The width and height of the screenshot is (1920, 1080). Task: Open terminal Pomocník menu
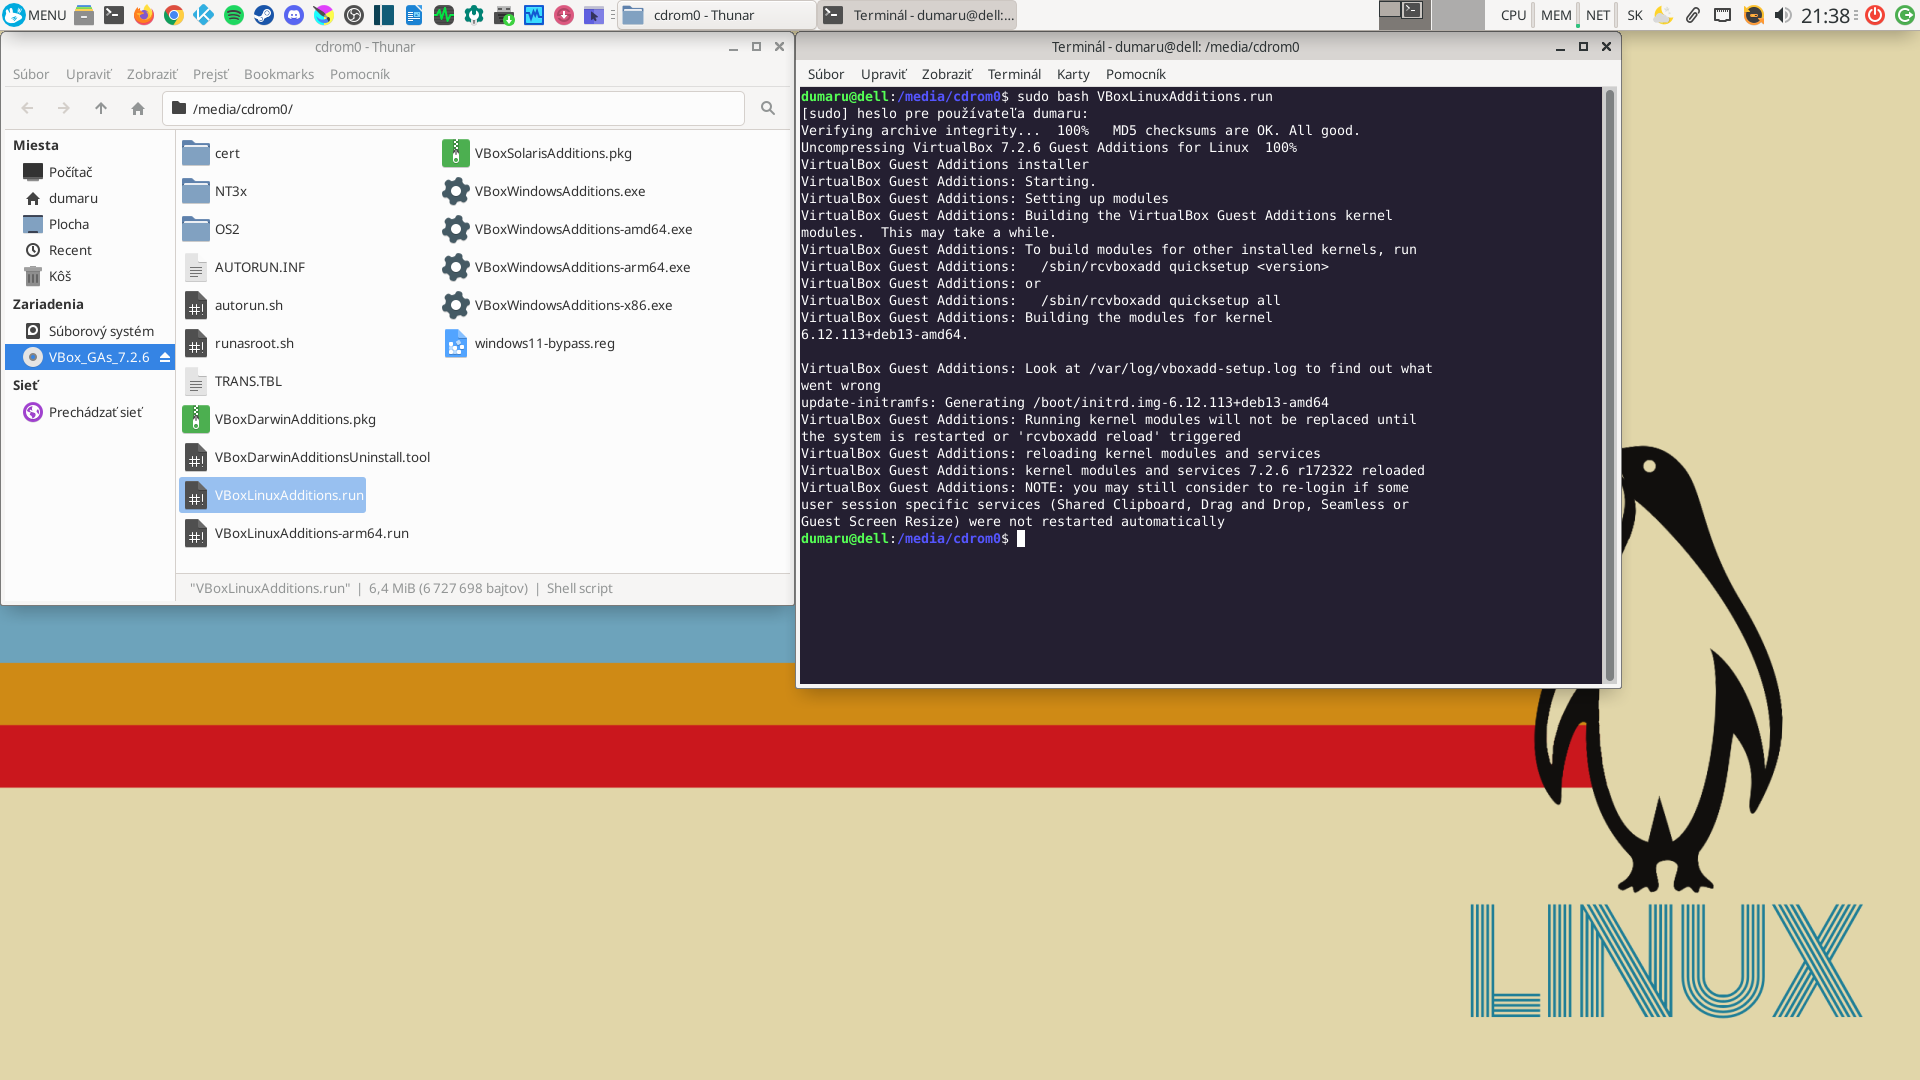click(x=1136, y=74)
